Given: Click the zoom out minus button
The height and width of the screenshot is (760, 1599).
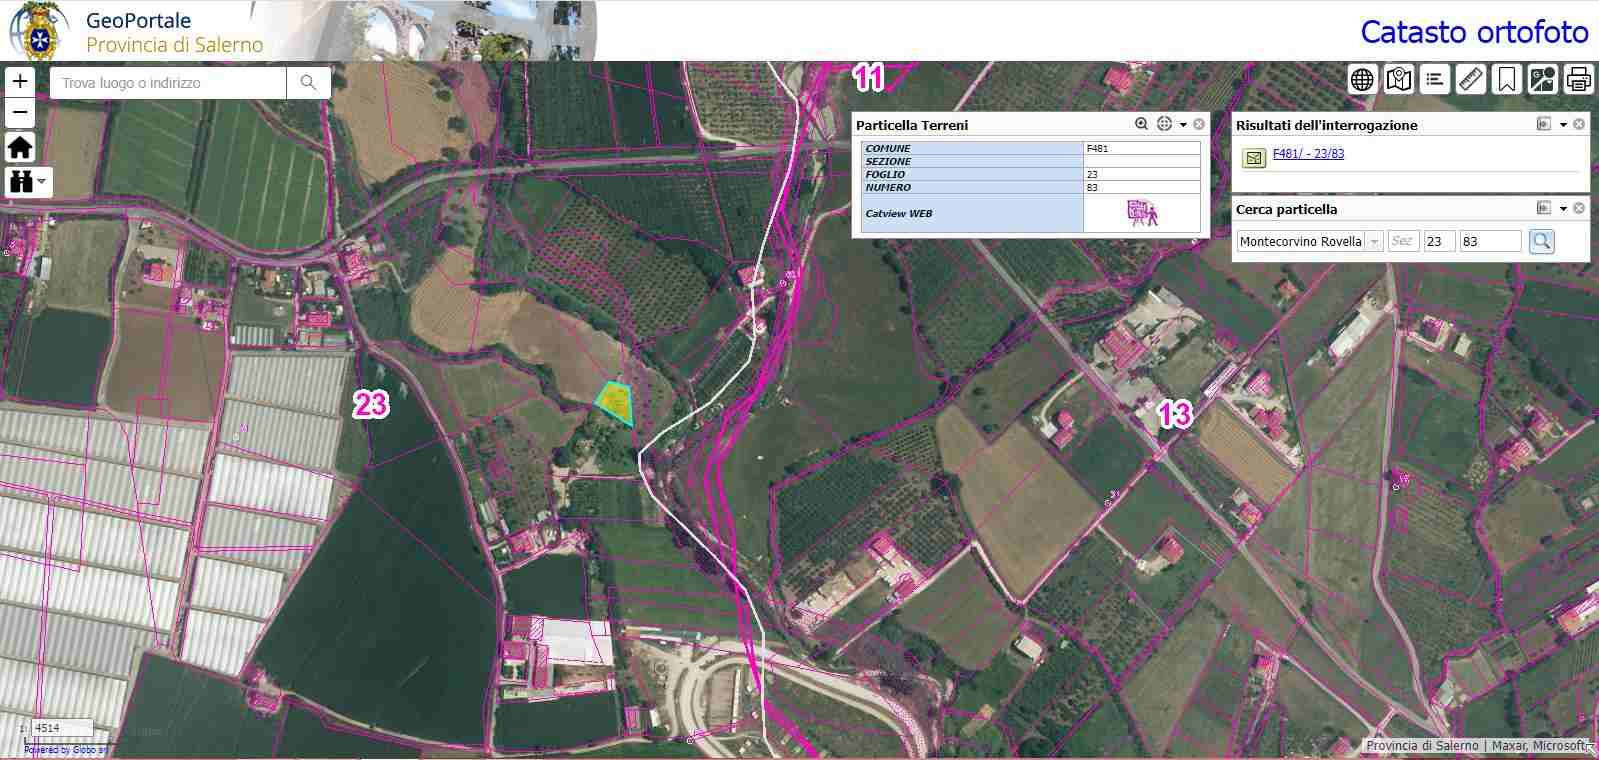Looking at the screenshot, I should 20,112.
